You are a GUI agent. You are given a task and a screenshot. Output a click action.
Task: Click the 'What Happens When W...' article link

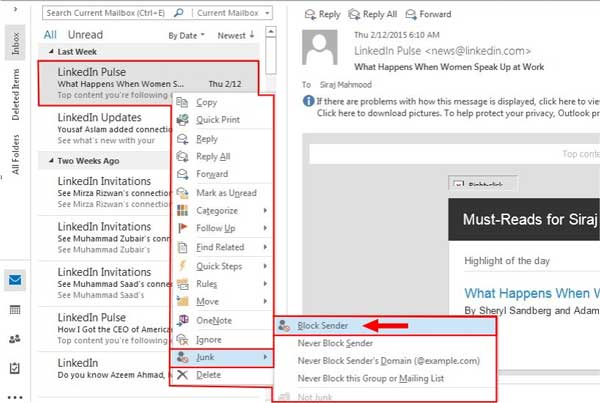pos(532,293)
